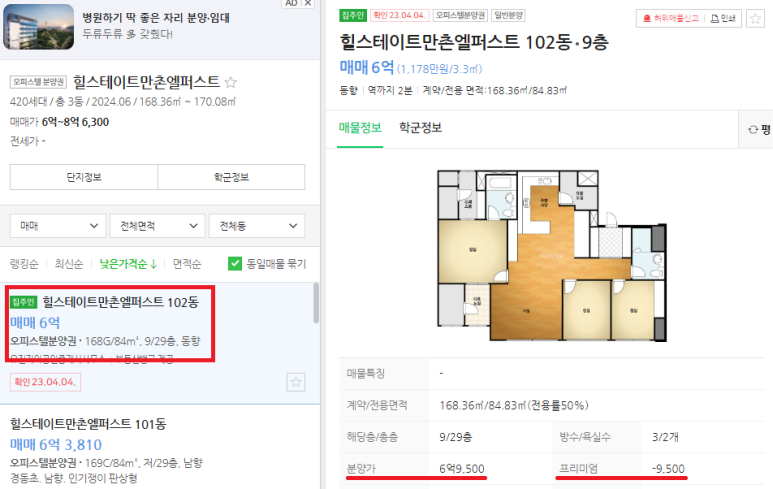This screenshot has width=773, height=489.
Task: Switch to the 학군정보 tab
Action: [x=421, y=128]
